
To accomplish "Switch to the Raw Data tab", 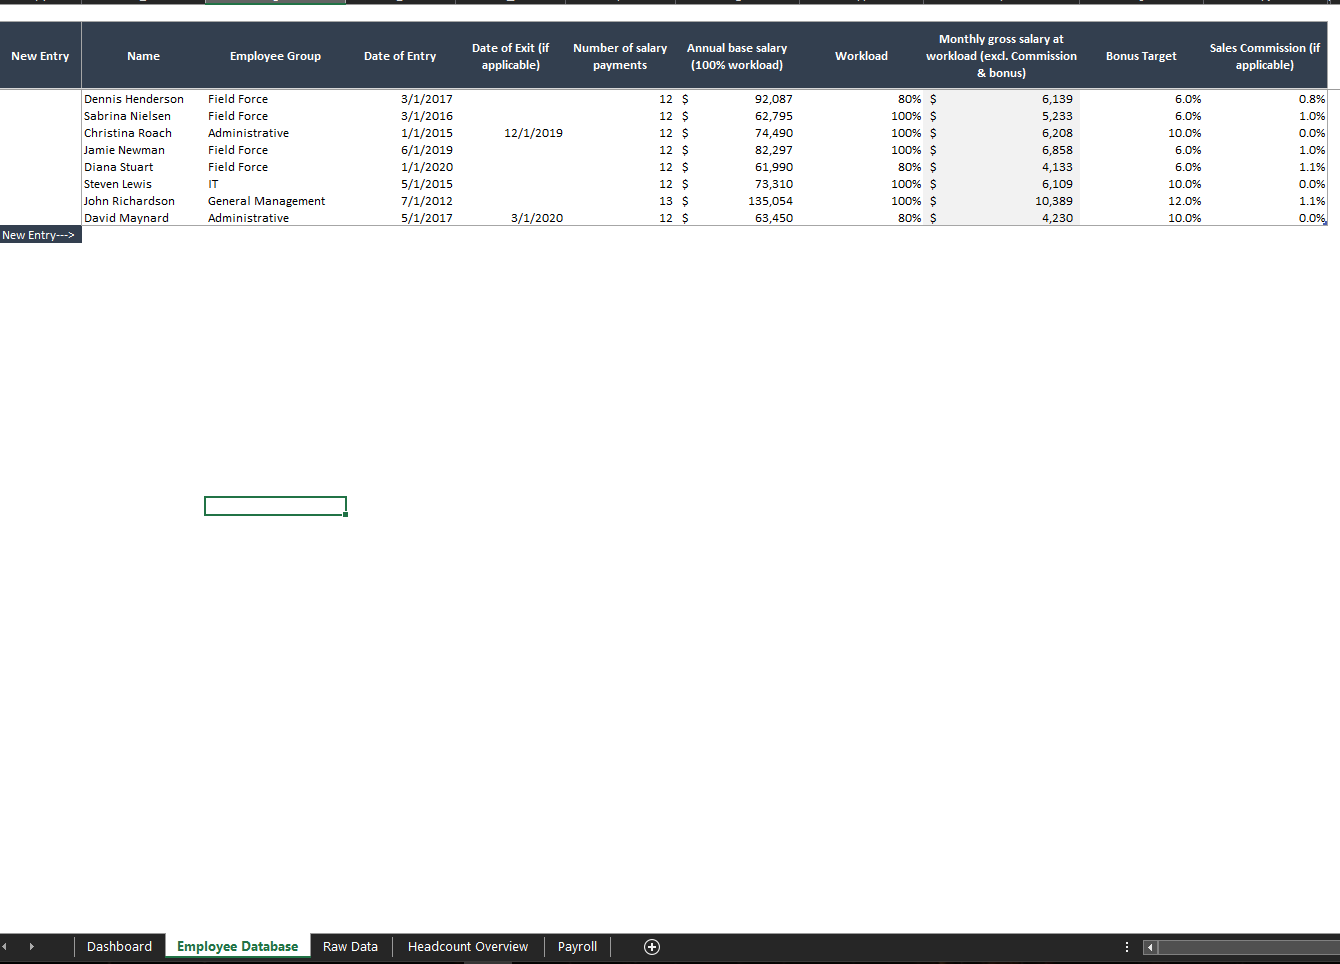I will click(x=350, y=946).
